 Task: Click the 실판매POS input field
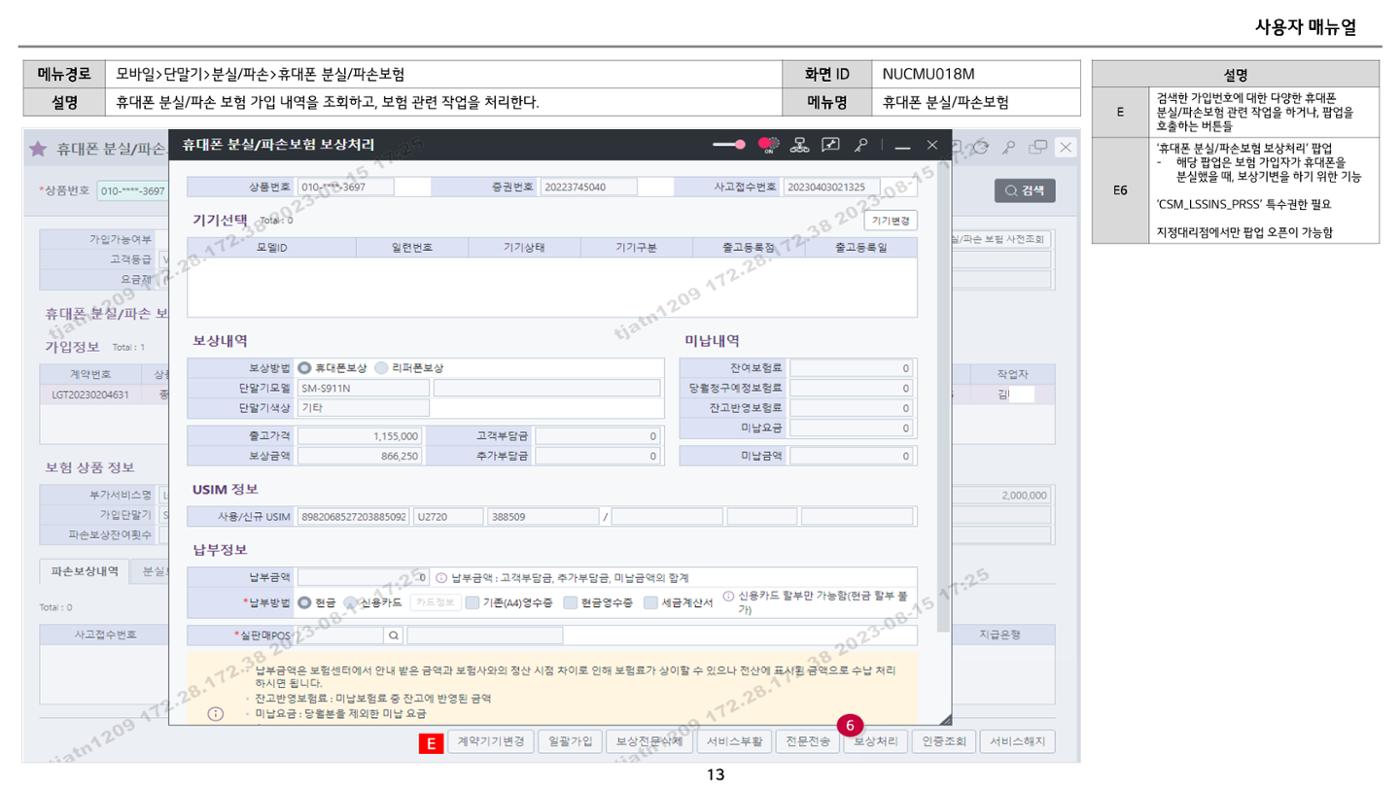coord(341,635)
